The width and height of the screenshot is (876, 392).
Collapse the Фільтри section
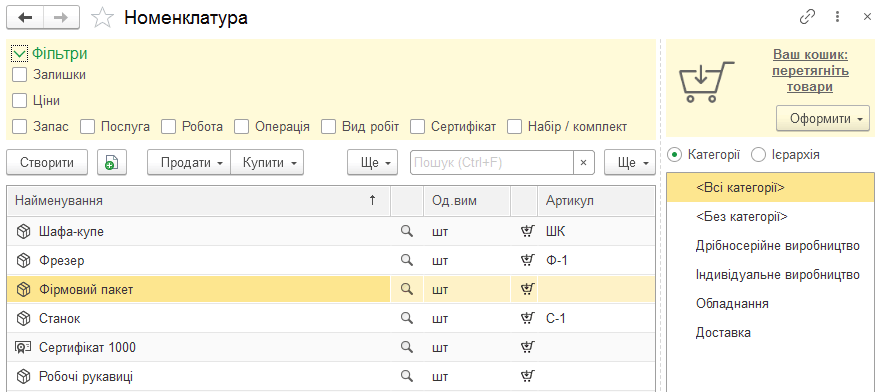click(20, 54)
